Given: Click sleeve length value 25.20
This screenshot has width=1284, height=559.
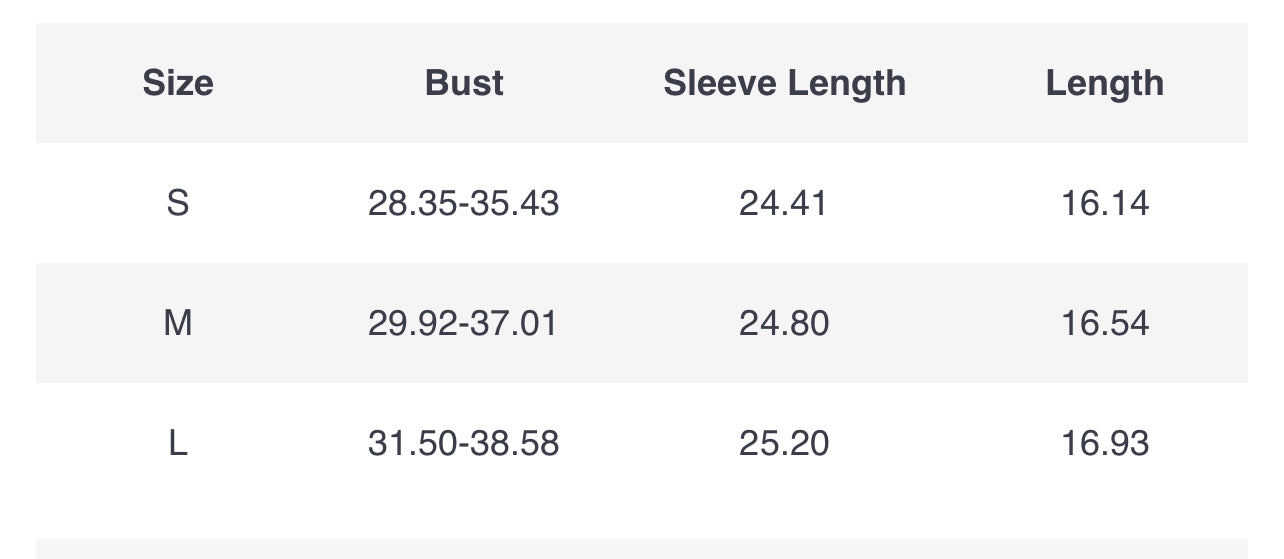Looking at the screenshot, I should click(784, 443).
